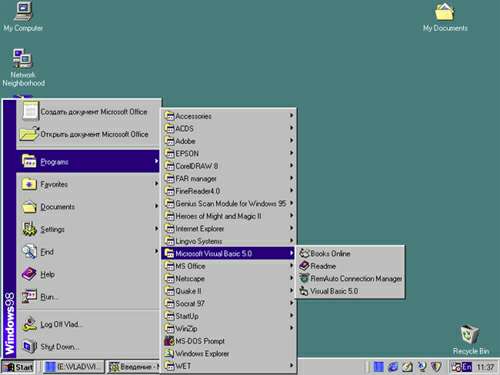This screenshot has width=500, height=375.
Task: Switch to the Введение taskbar button
Action: click(133, 367)
